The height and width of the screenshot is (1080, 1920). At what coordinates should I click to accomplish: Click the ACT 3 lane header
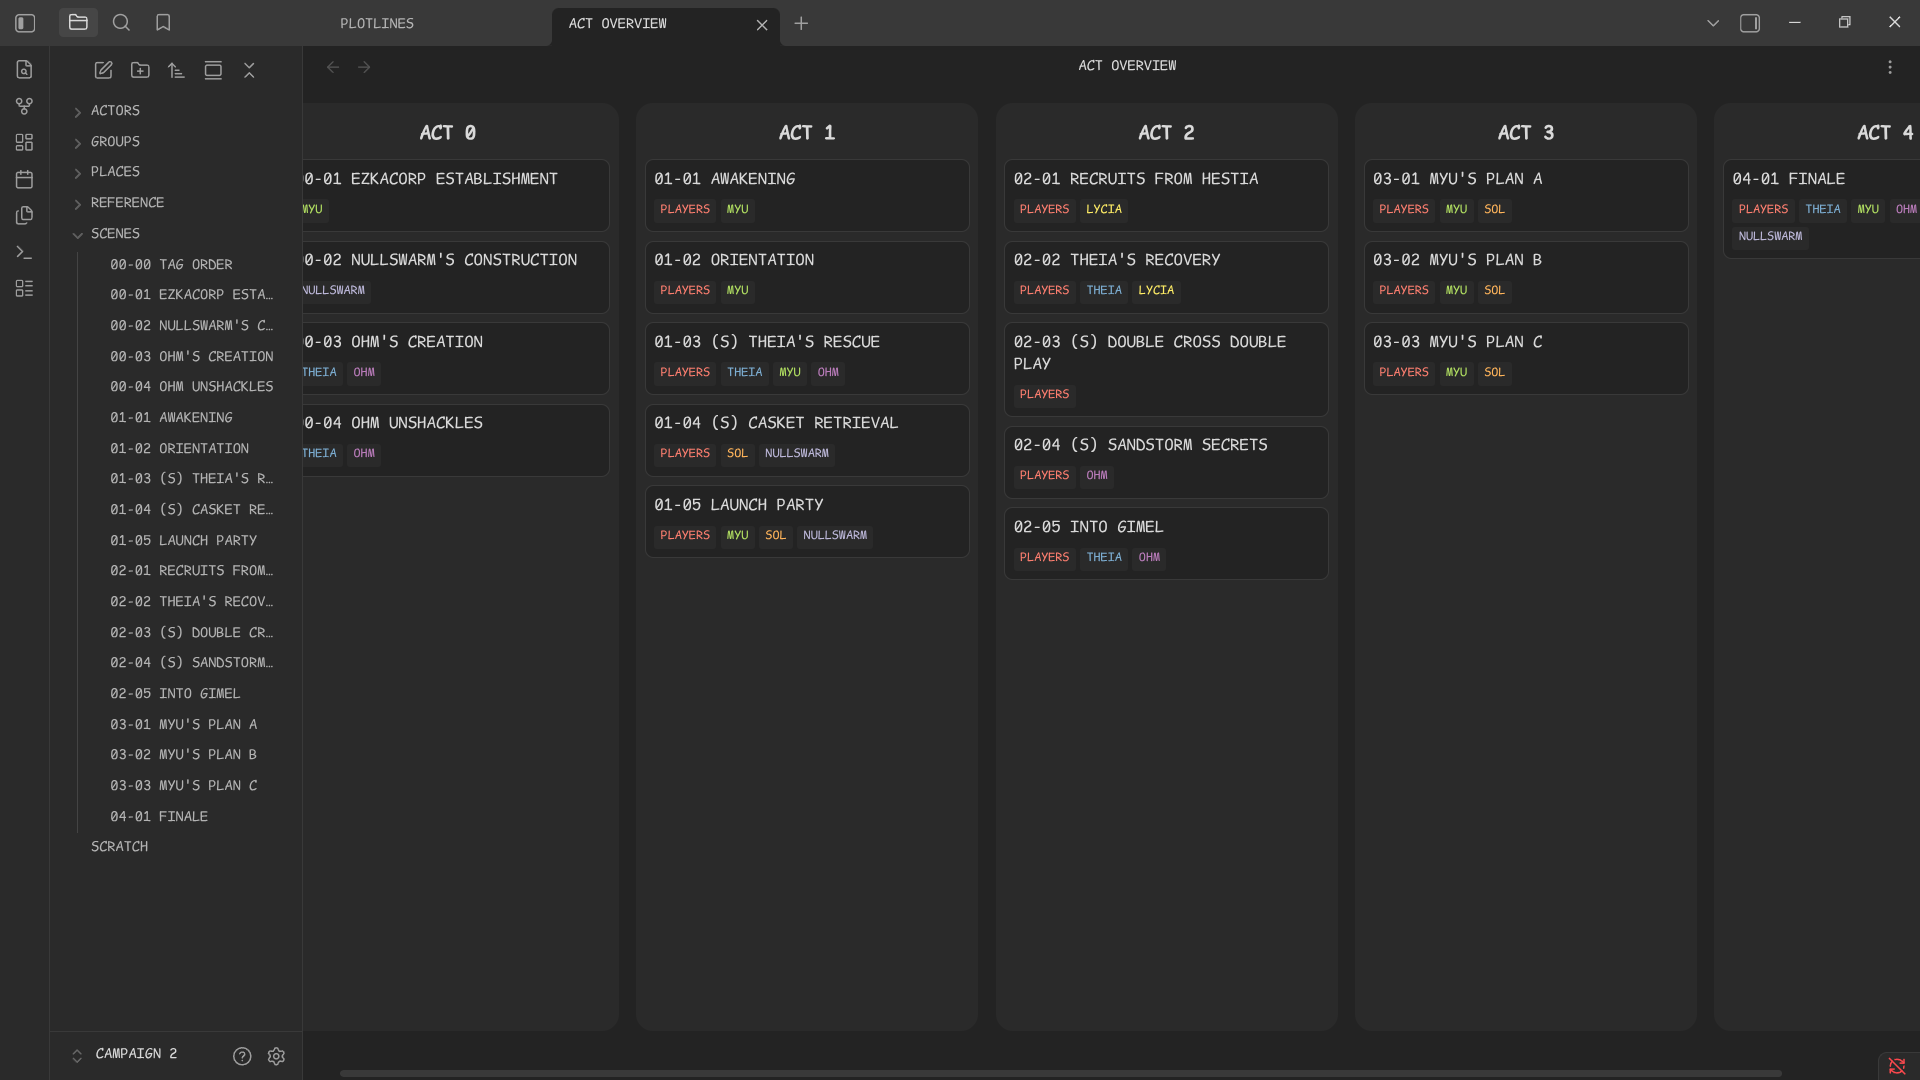pyautogui.click(x=1525, y=133)
